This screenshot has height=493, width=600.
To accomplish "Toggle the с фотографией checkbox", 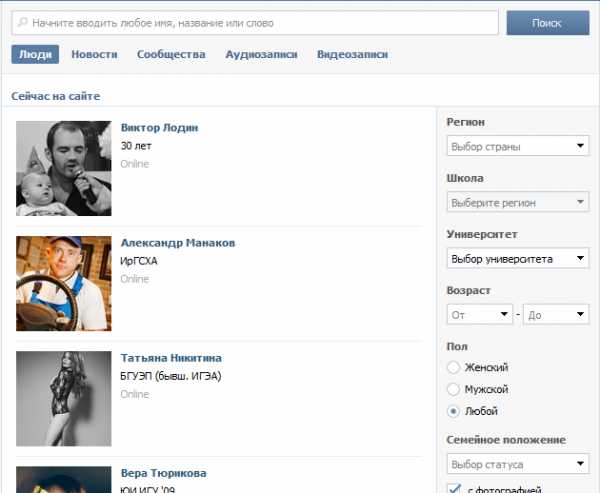I will pos(454,488).
